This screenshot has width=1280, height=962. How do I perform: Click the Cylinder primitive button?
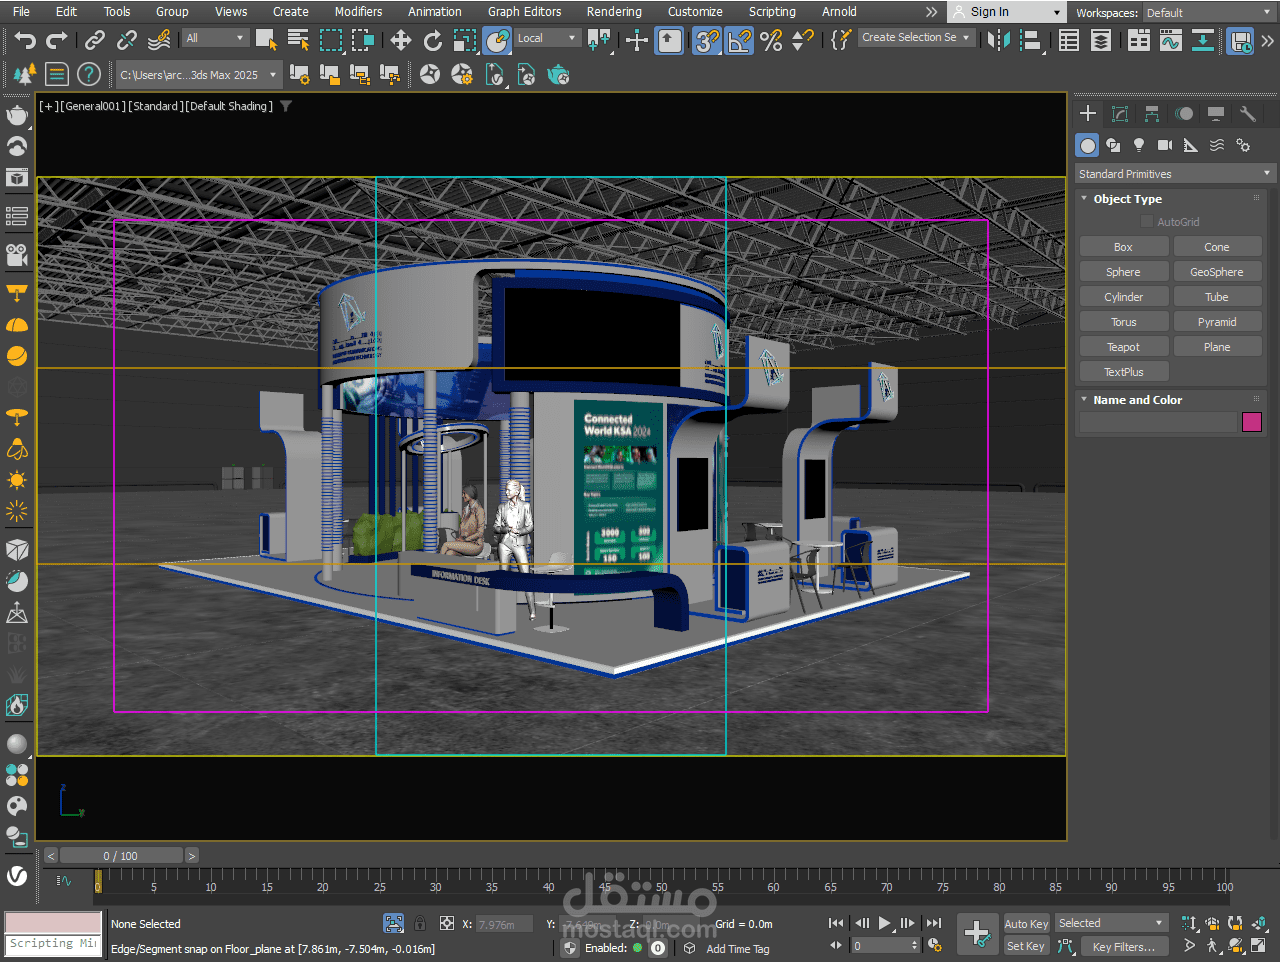tap(1123, 297)
